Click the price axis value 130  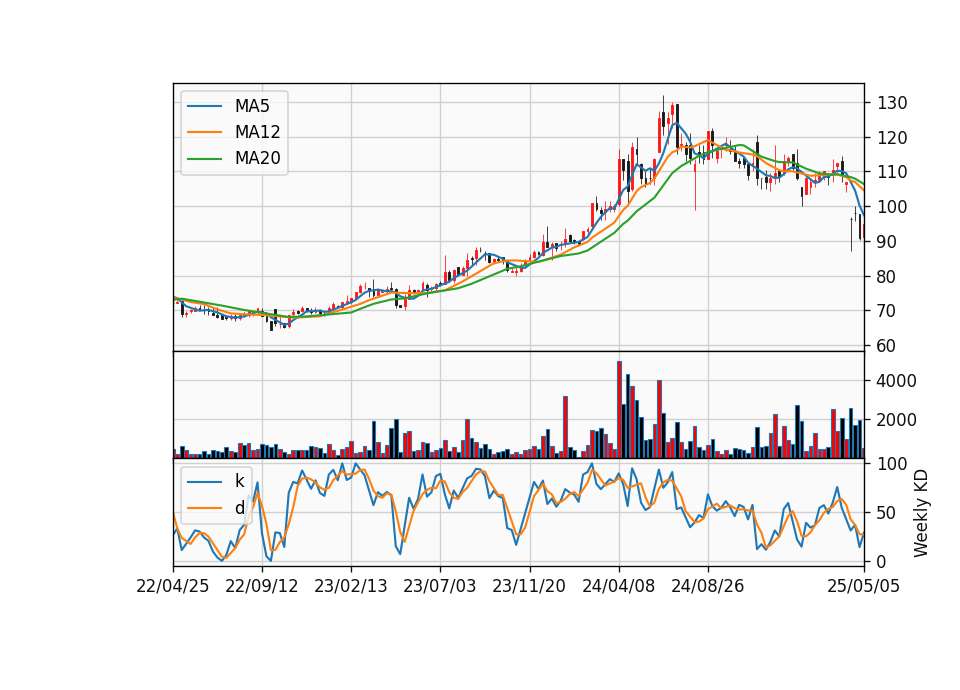click(892, 103)
